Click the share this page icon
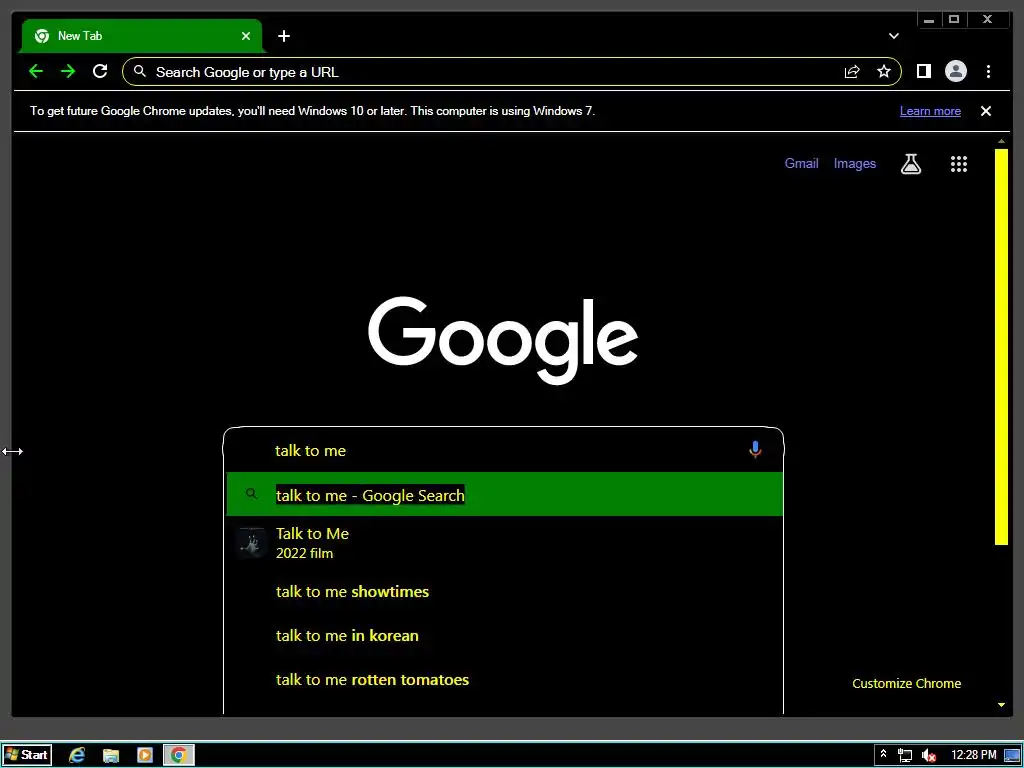 (852, 72)
